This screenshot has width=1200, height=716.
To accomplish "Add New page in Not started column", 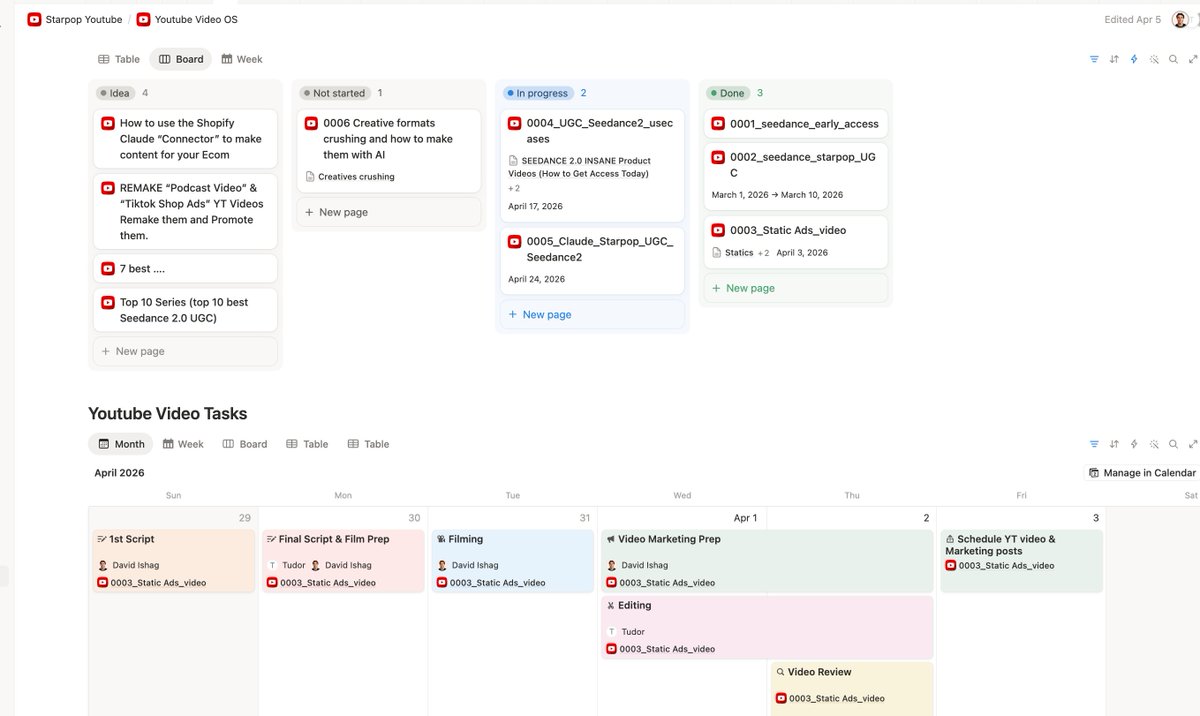I will [x=389, y=212].
